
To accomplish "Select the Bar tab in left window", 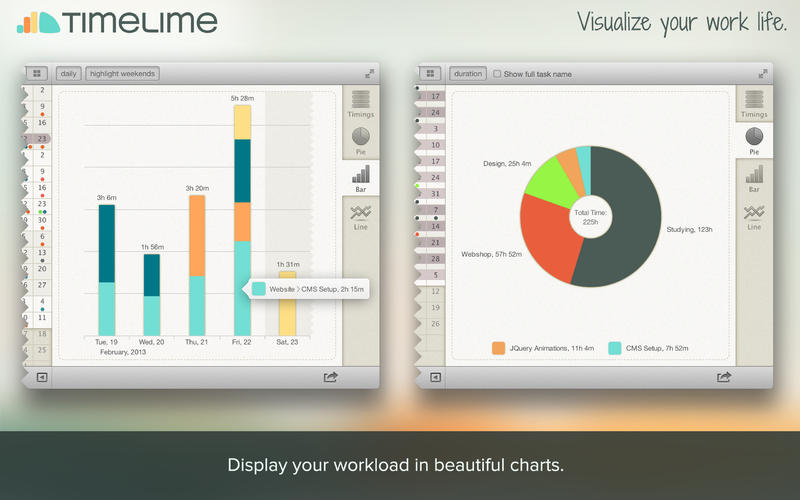I will pyautogui.click(x=361, y=178).
